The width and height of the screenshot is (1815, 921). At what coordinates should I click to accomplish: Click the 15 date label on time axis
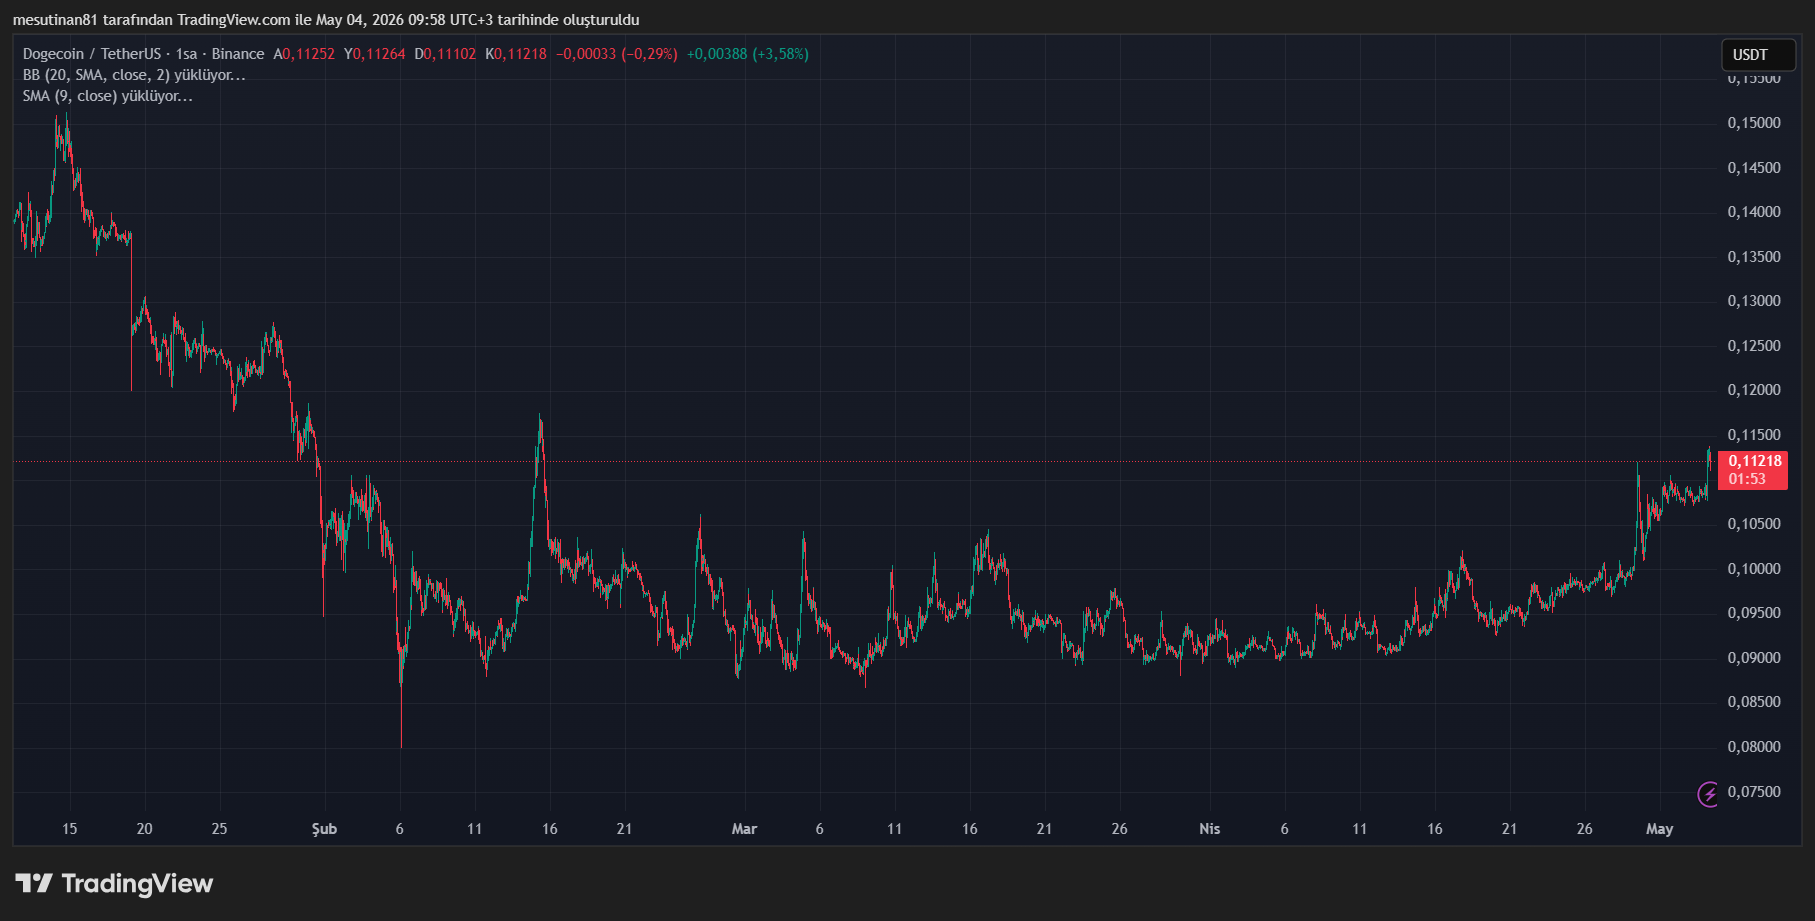click(x=69, y=829)
